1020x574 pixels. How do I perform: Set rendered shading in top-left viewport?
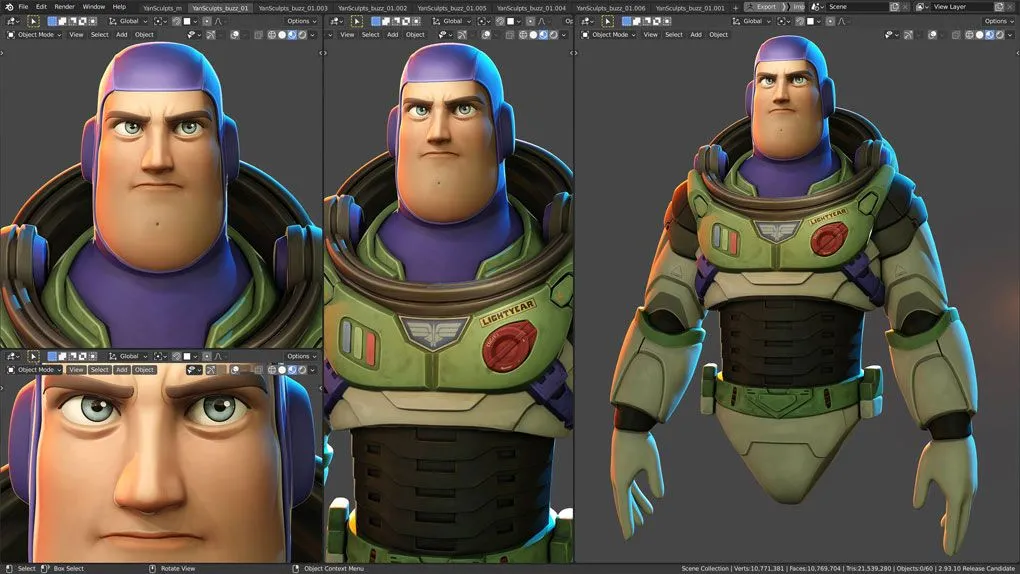(302, 34)
